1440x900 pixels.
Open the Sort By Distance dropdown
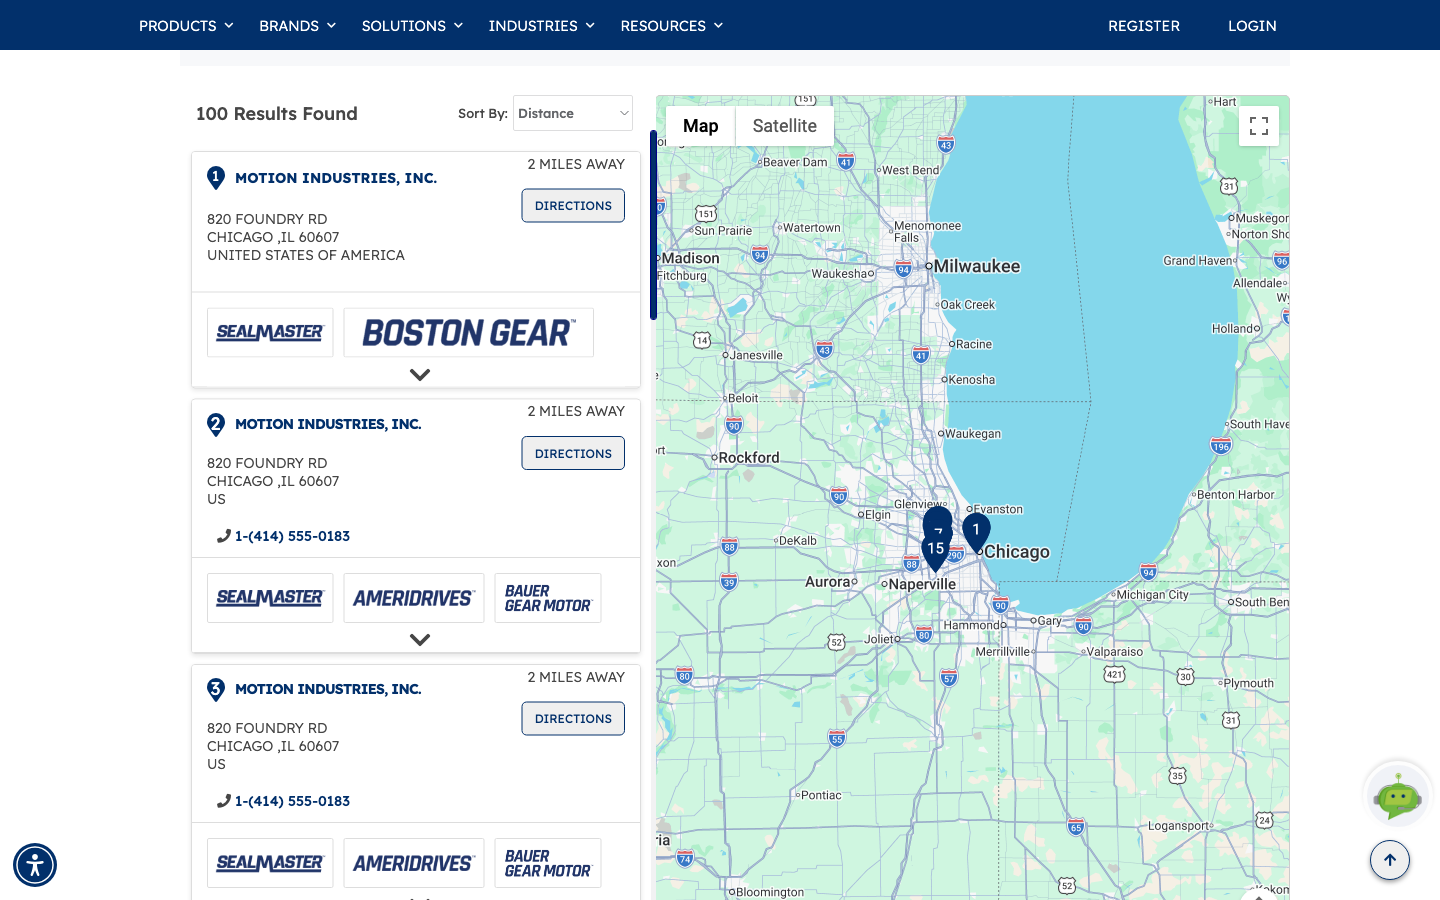pos(573,113)
